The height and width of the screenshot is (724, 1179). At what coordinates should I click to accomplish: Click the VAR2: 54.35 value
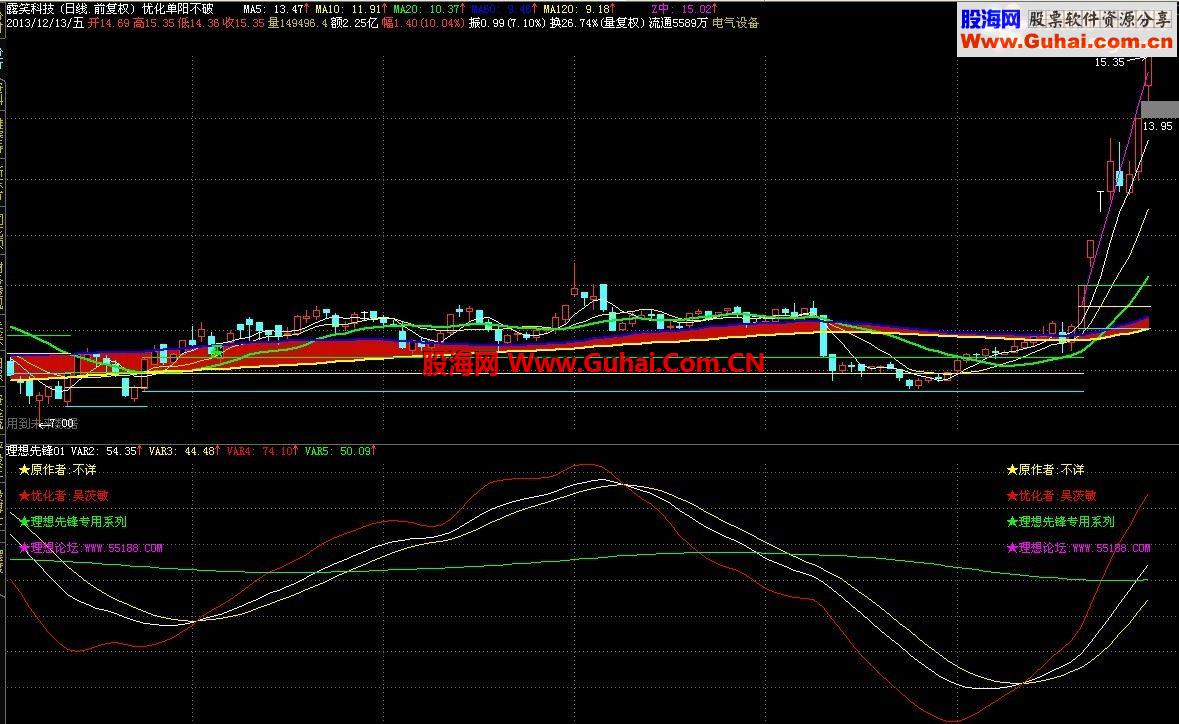[x=106, y=451]
